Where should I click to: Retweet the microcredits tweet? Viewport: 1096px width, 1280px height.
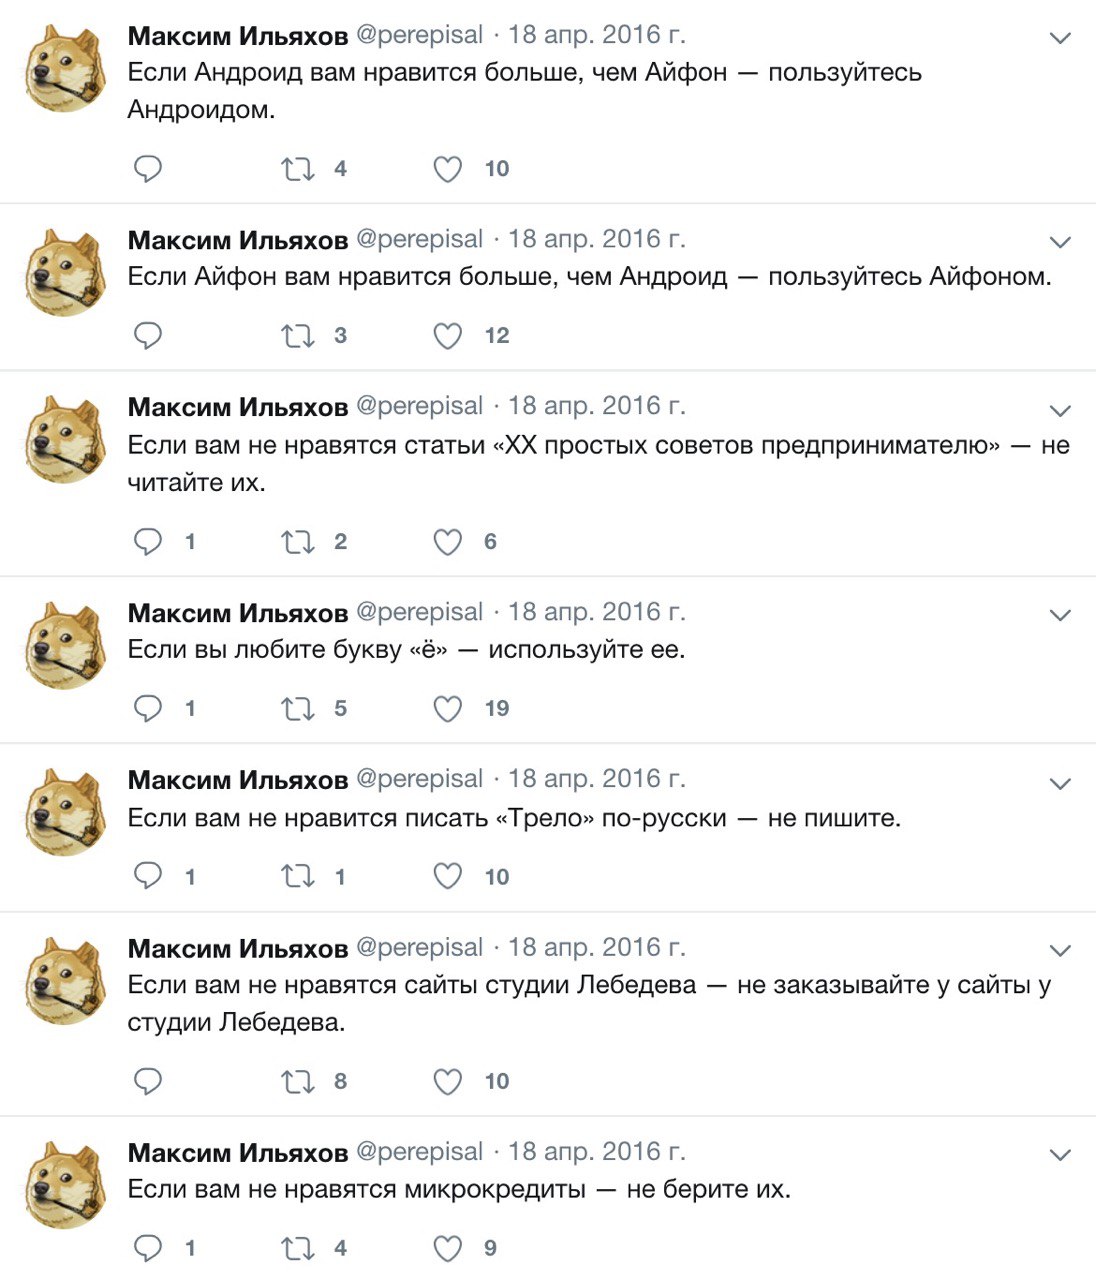tap(298, 1248)
